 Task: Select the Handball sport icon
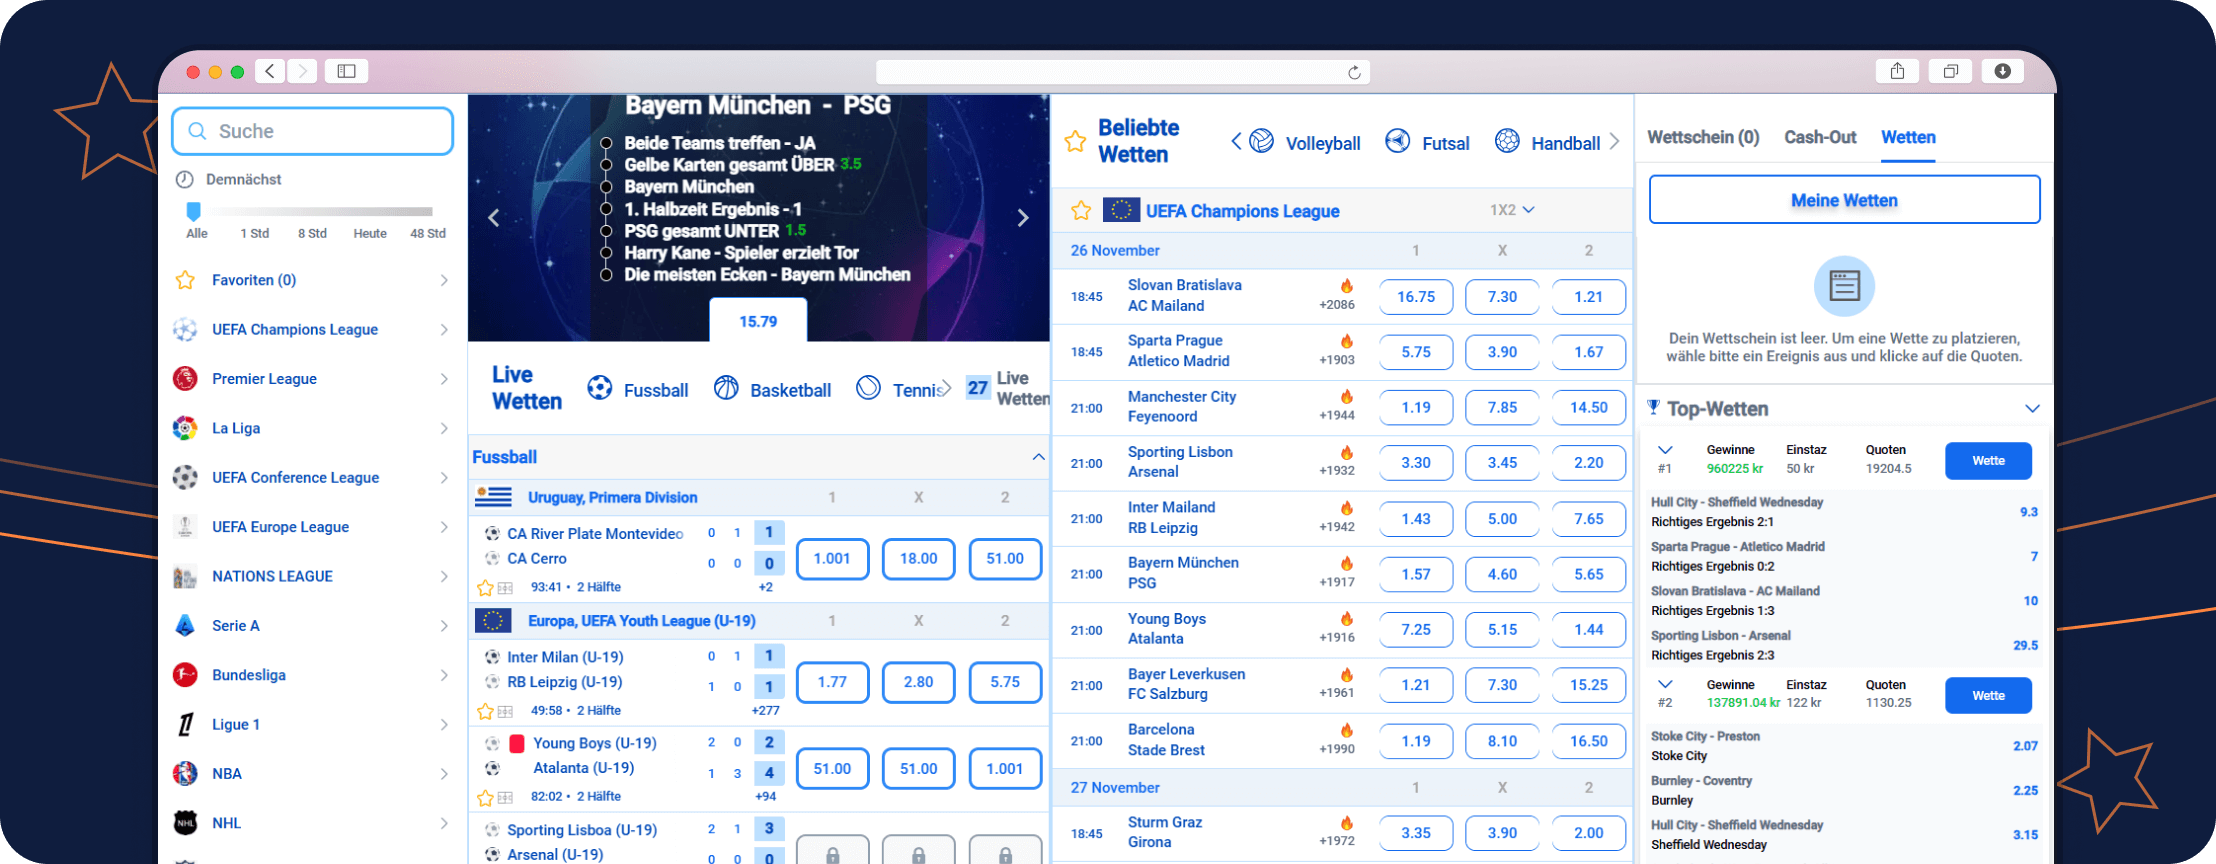pos(1507,141)
